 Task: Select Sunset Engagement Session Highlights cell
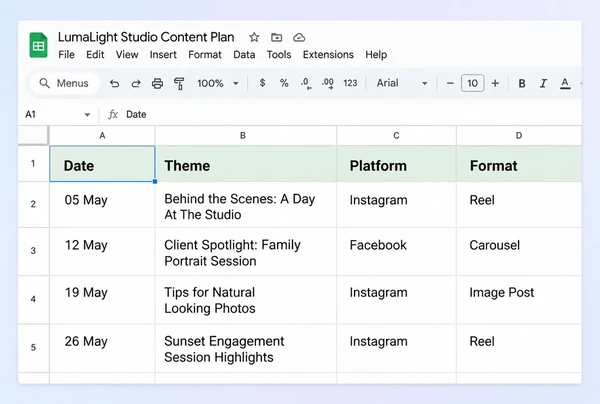coord(246,348)
